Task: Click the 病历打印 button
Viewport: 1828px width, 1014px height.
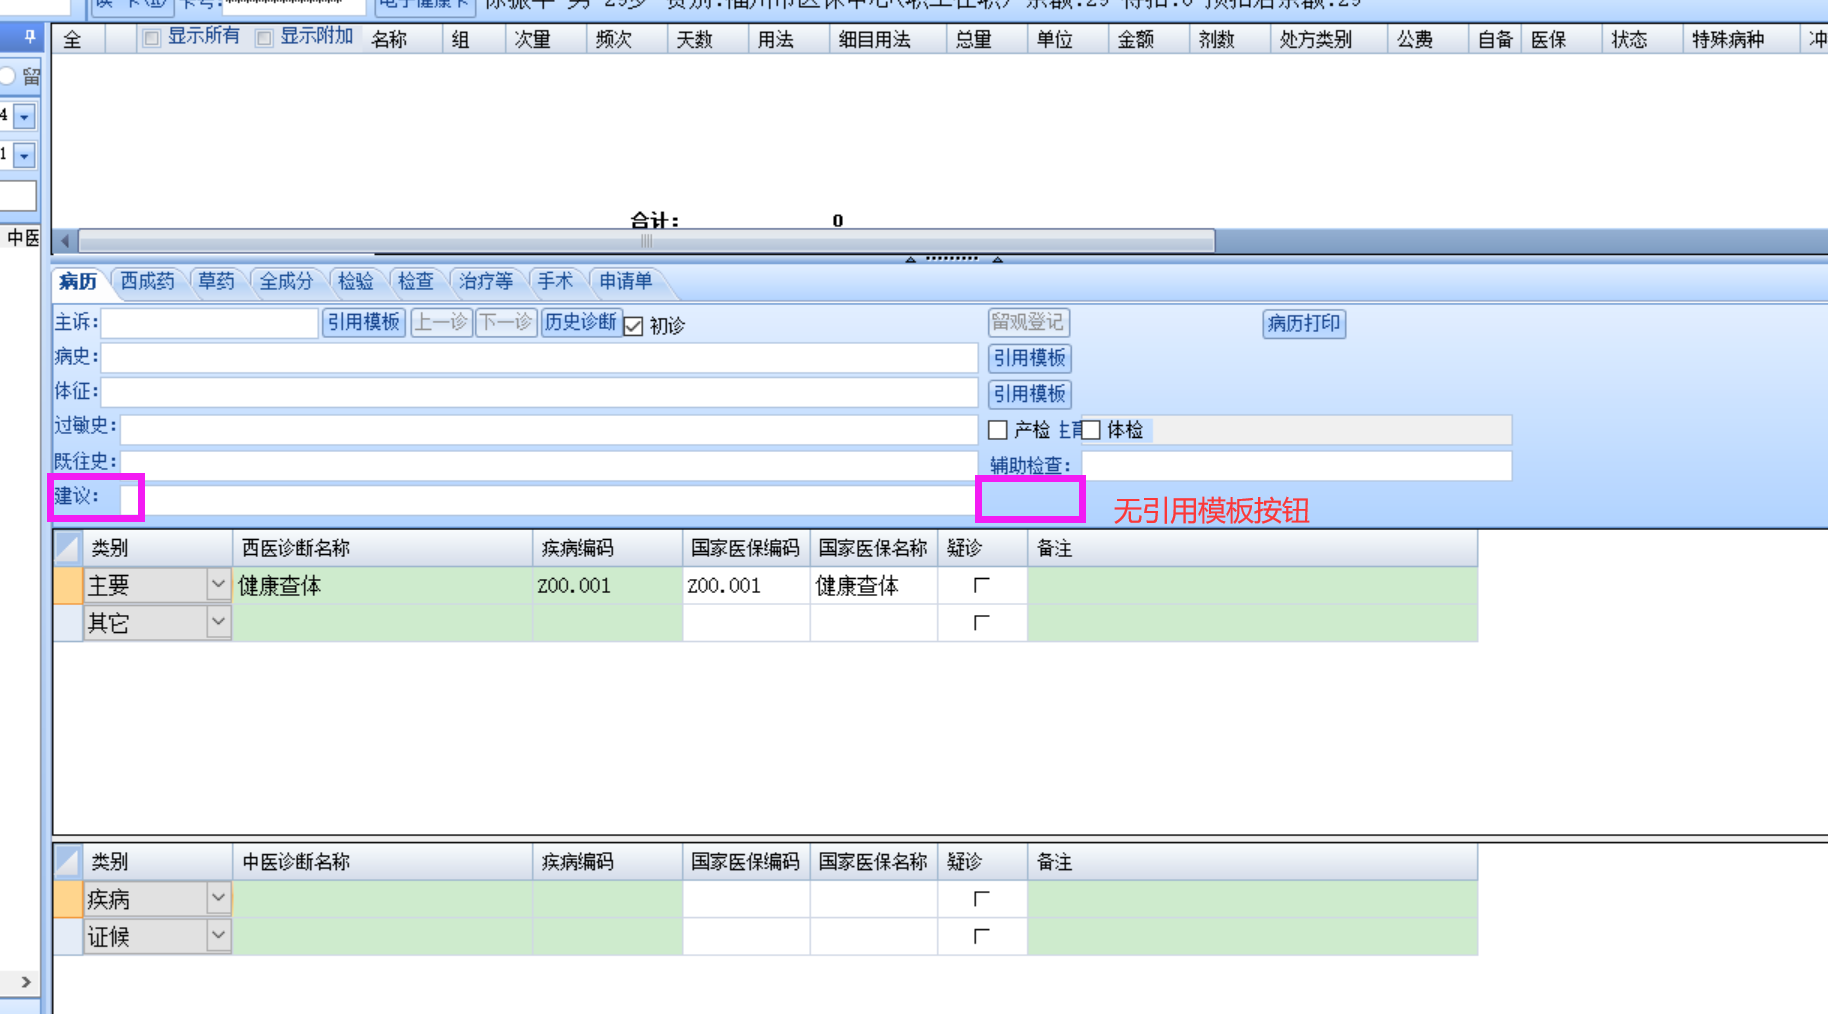Action: point(1304,324)
